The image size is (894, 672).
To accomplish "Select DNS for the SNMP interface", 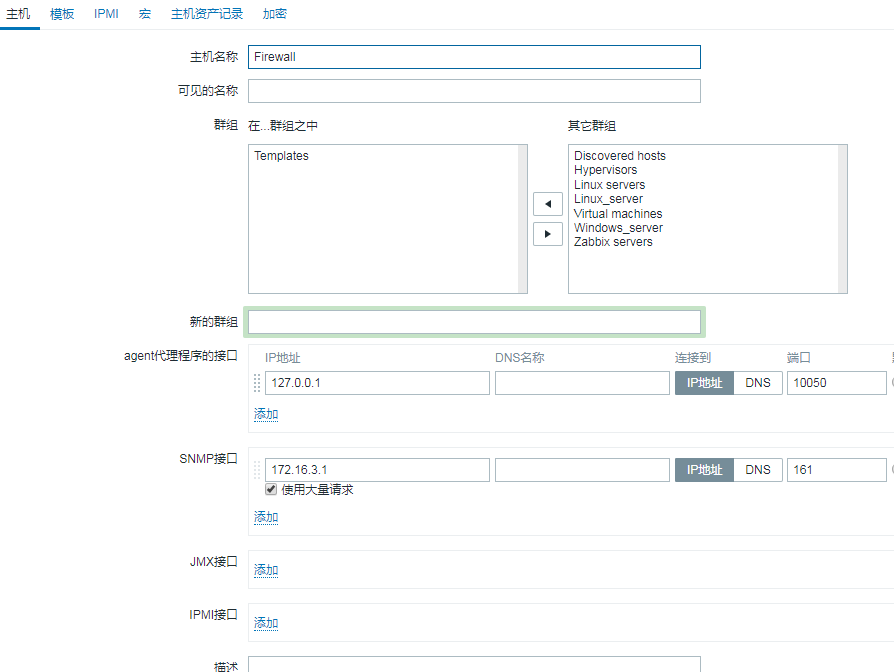I will (x=758, y=470).
